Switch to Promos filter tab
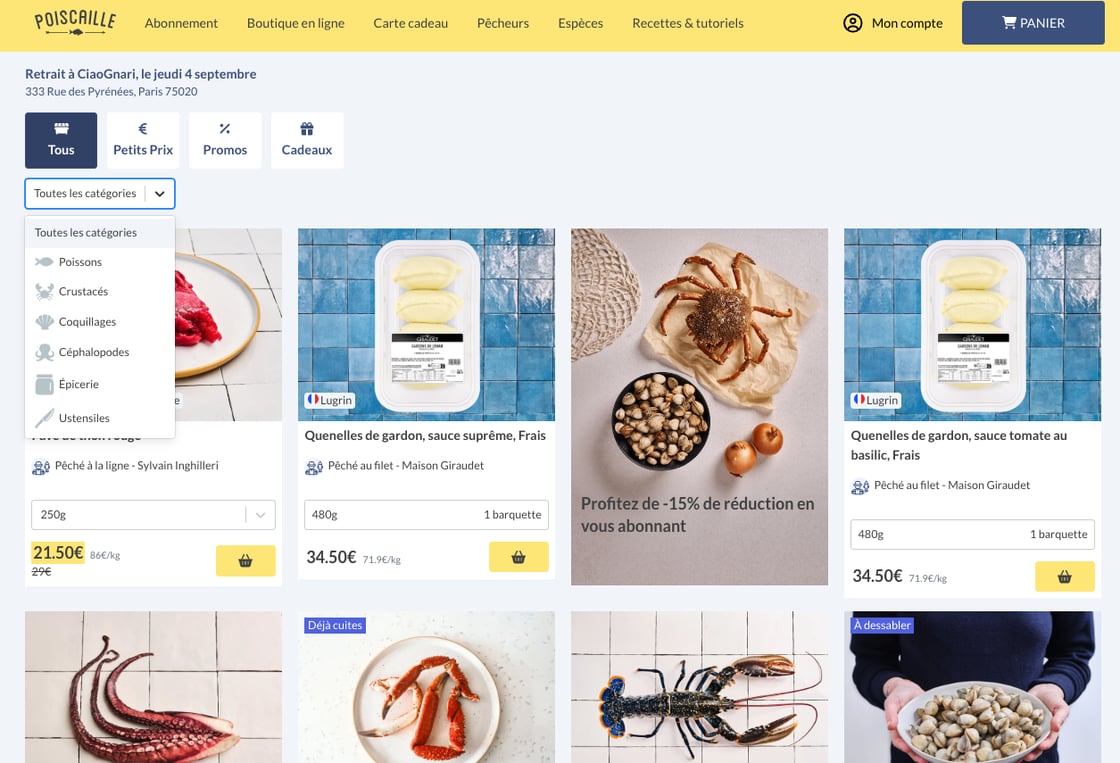The height and width of the screenshot is (763, 1120). click(x=225, y=140)
